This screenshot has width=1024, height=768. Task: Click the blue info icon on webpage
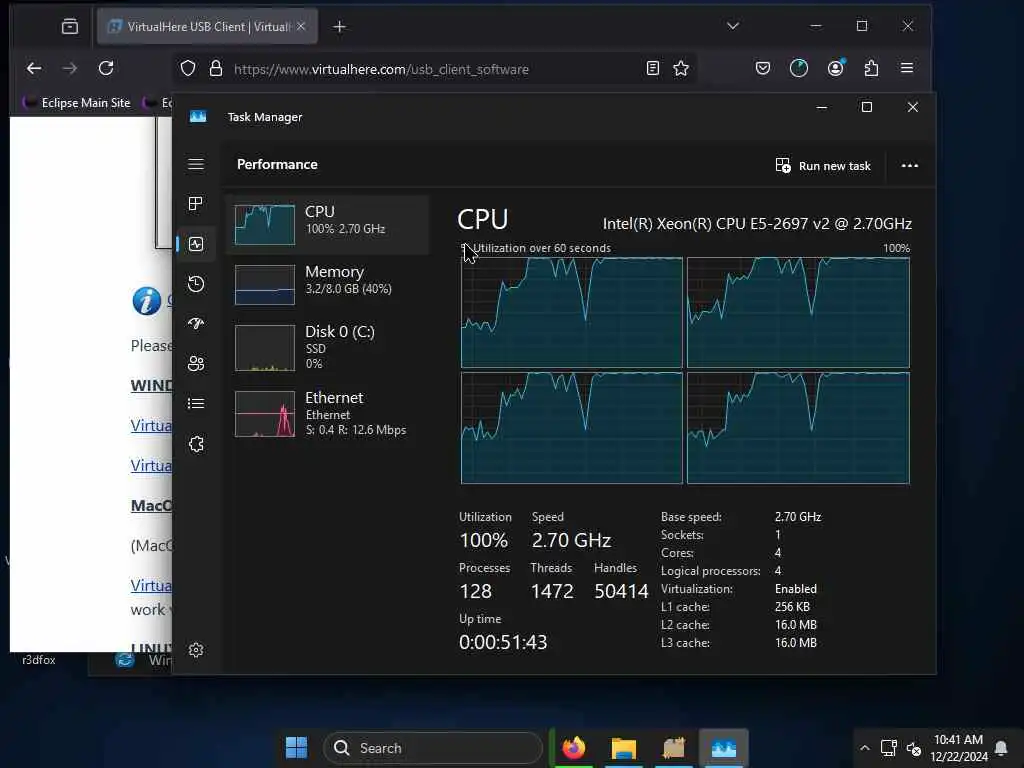click(146, 301)
